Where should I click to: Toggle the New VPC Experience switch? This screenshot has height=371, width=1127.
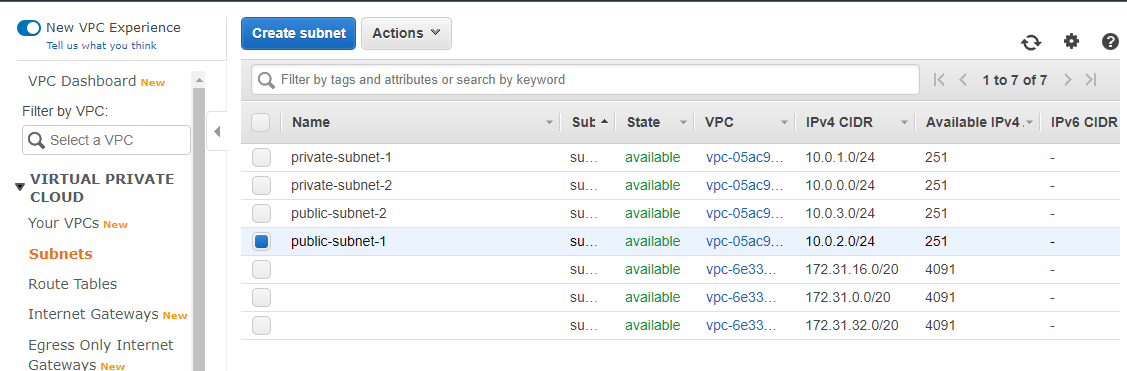tap(29, 28)
